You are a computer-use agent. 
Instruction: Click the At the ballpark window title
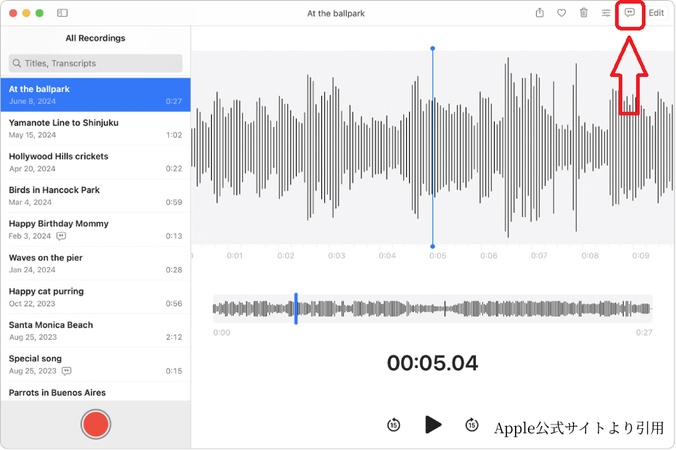pyautogui.click(x=336, y=13)
